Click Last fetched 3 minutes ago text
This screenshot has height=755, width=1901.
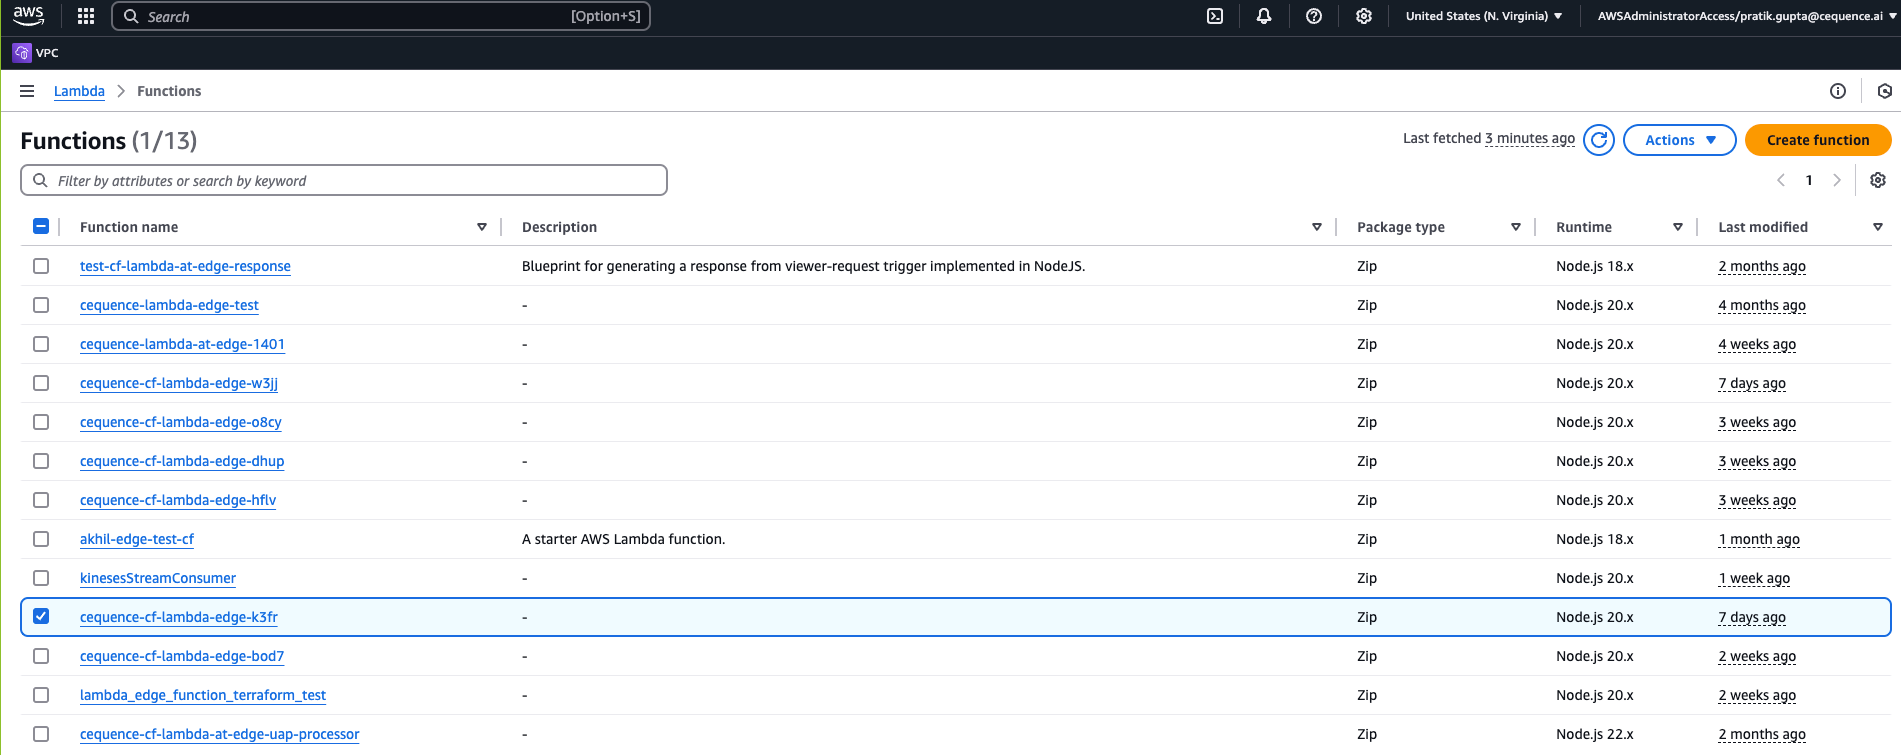1489,138
